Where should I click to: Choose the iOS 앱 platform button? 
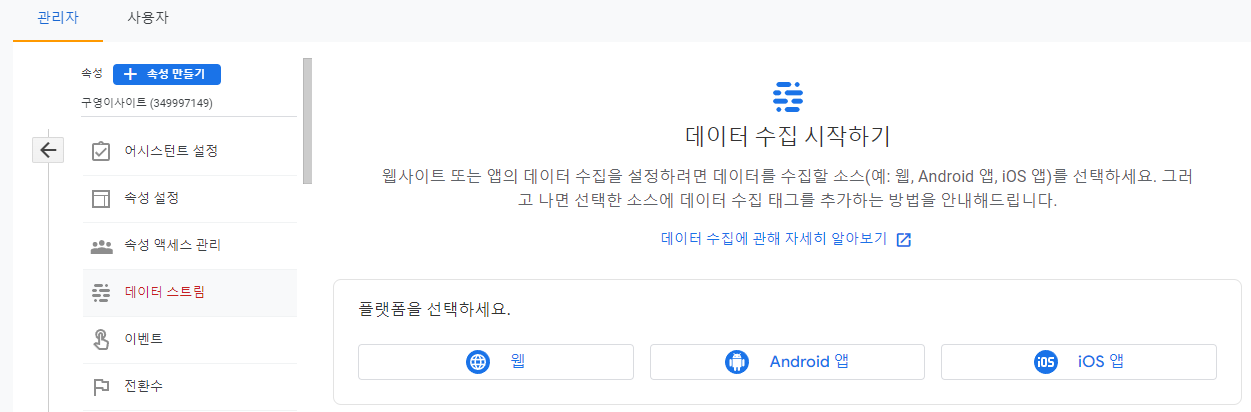[x=1079, y=362]
